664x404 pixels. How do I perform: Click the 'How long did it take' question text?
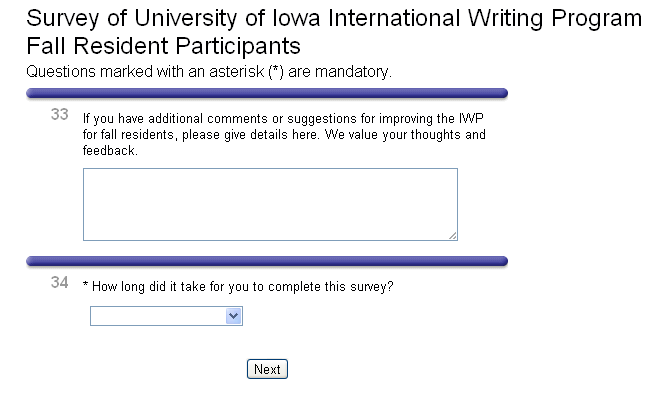242,286
